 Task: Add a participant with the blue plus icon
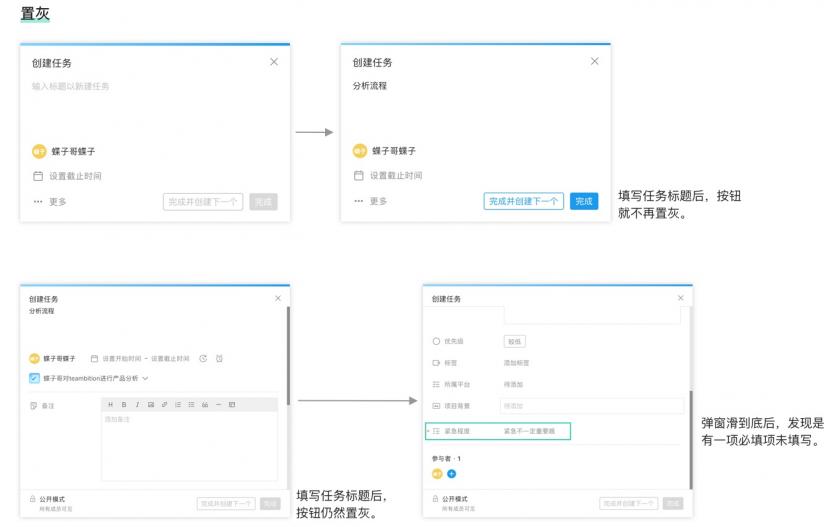click(452, 473)
